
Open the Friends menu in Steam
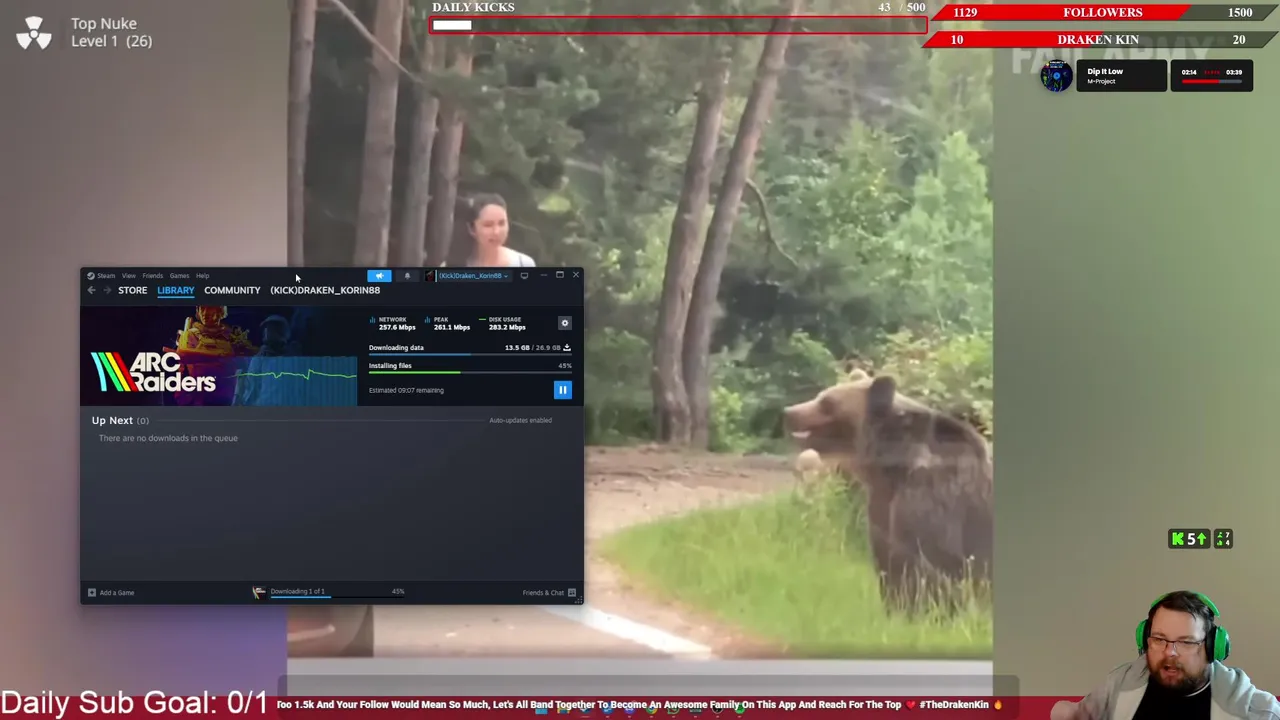click(152, 276)
